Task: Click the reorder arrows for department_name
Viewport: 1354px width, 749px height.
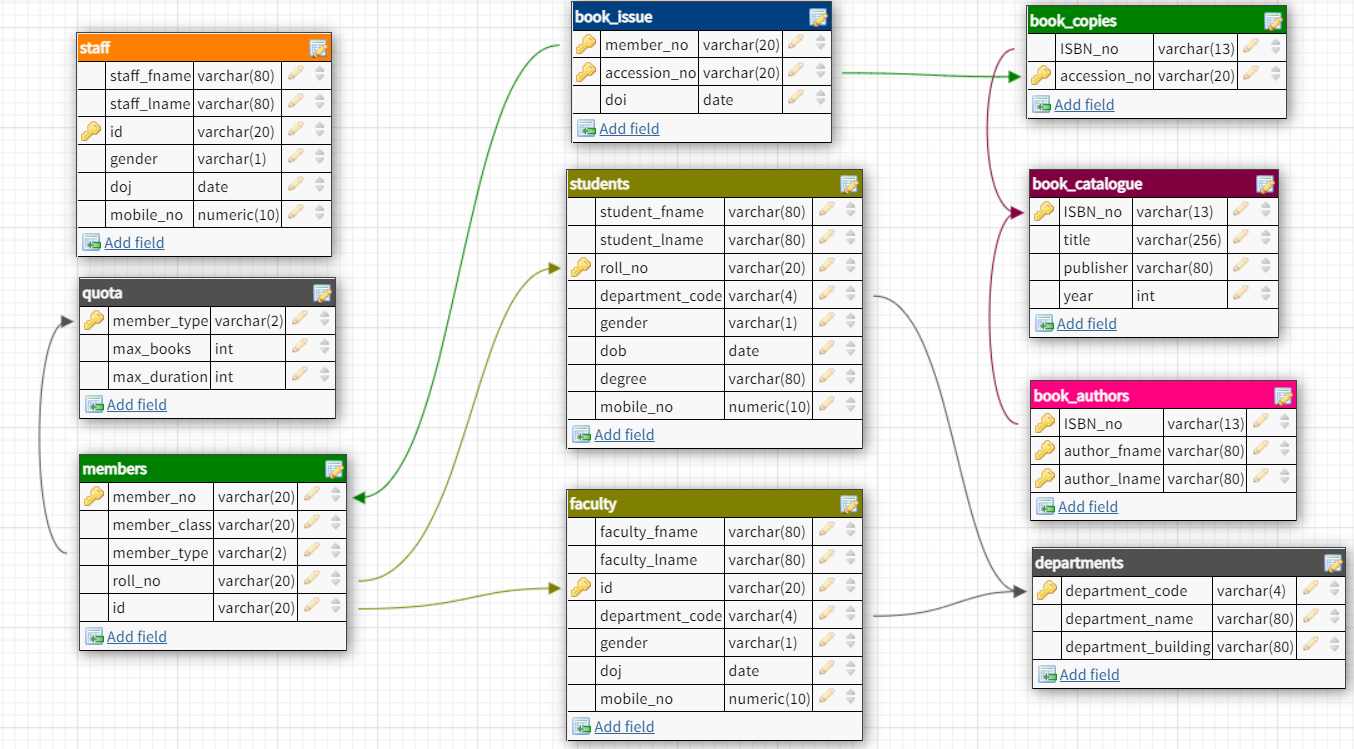Action: tap(1335, 618)
